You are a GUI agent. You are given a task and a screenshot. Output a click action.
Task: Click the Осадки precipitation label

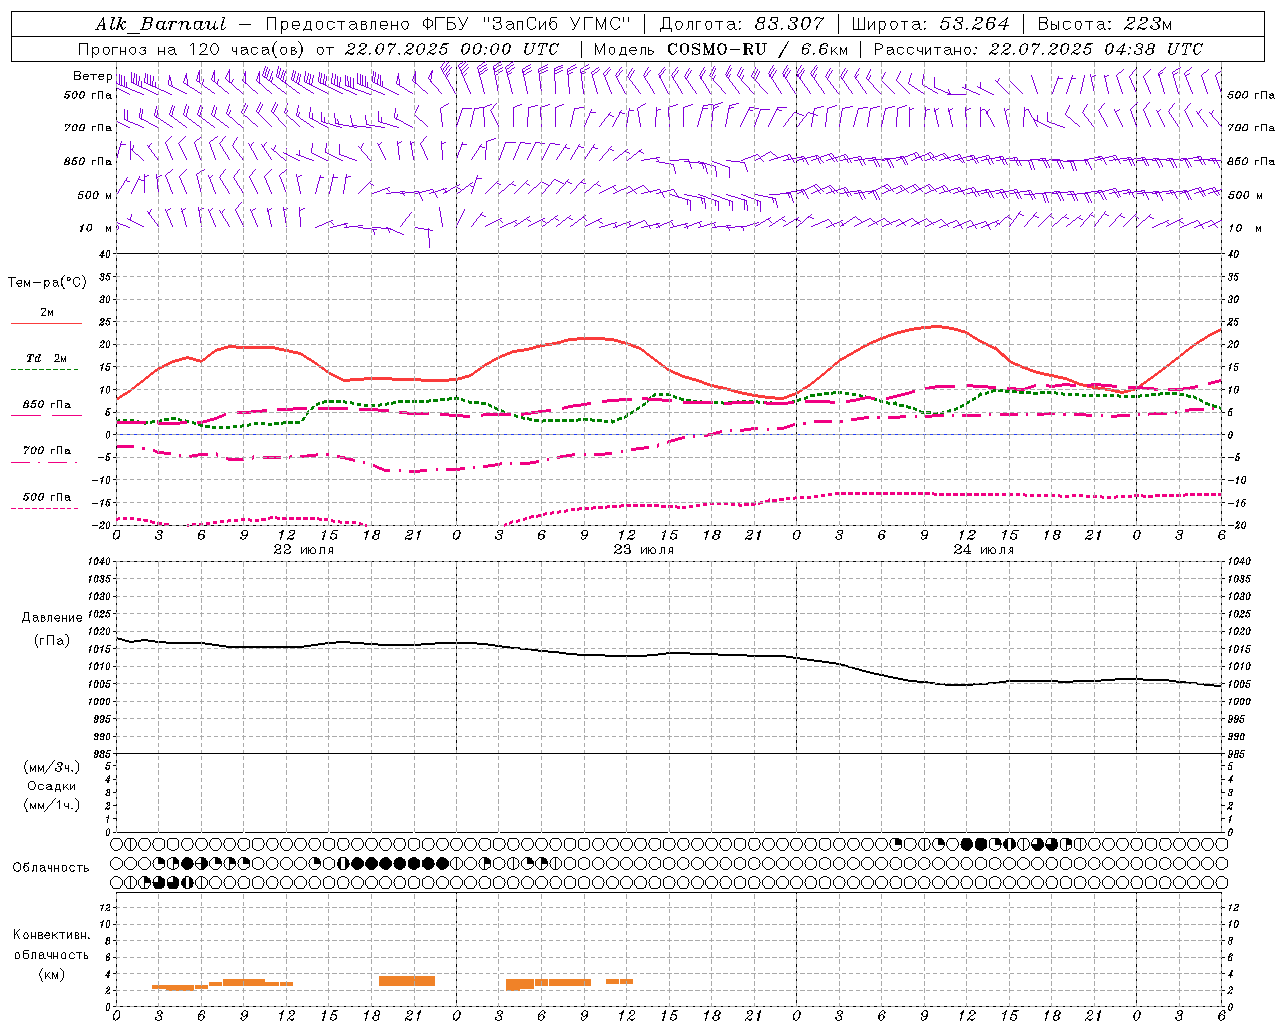coord(52,786)
